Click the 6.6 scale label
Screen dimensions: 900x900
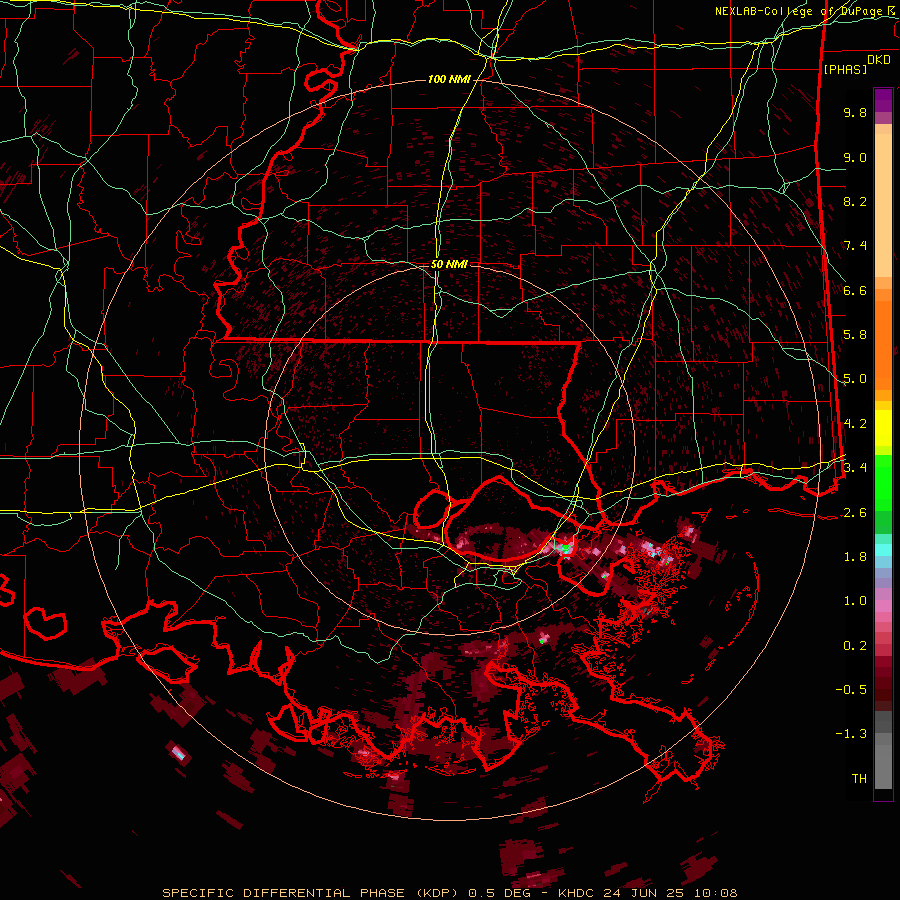[855, 290]
